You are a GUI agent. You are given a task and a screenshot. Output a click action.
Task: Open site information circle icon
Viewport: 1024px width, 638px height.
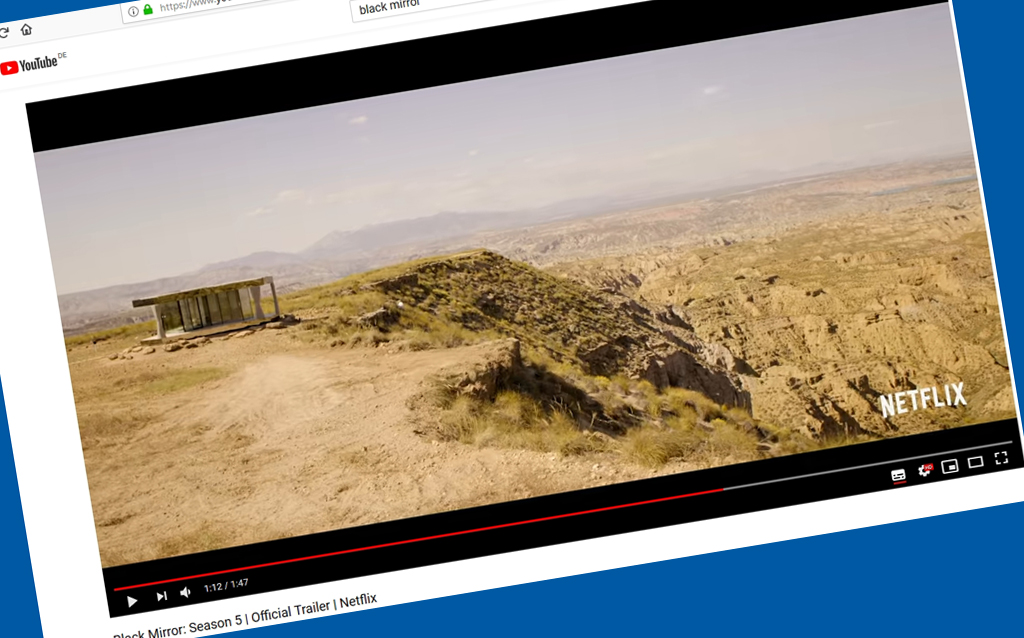133,12
